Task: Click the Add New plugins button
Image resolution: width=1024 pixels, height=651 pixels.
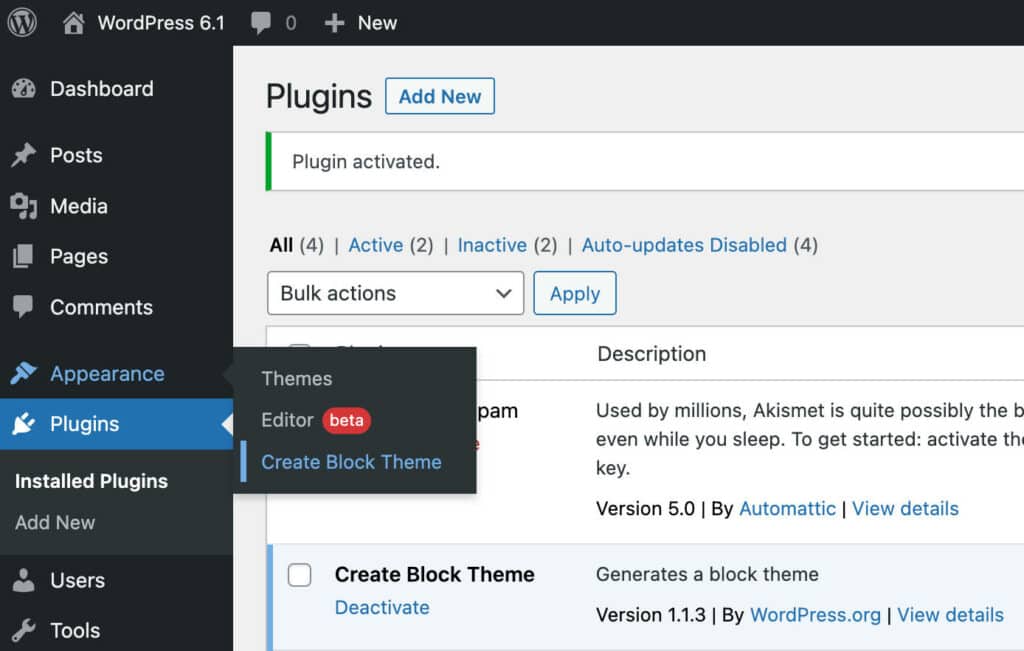Action: point(440,96)
